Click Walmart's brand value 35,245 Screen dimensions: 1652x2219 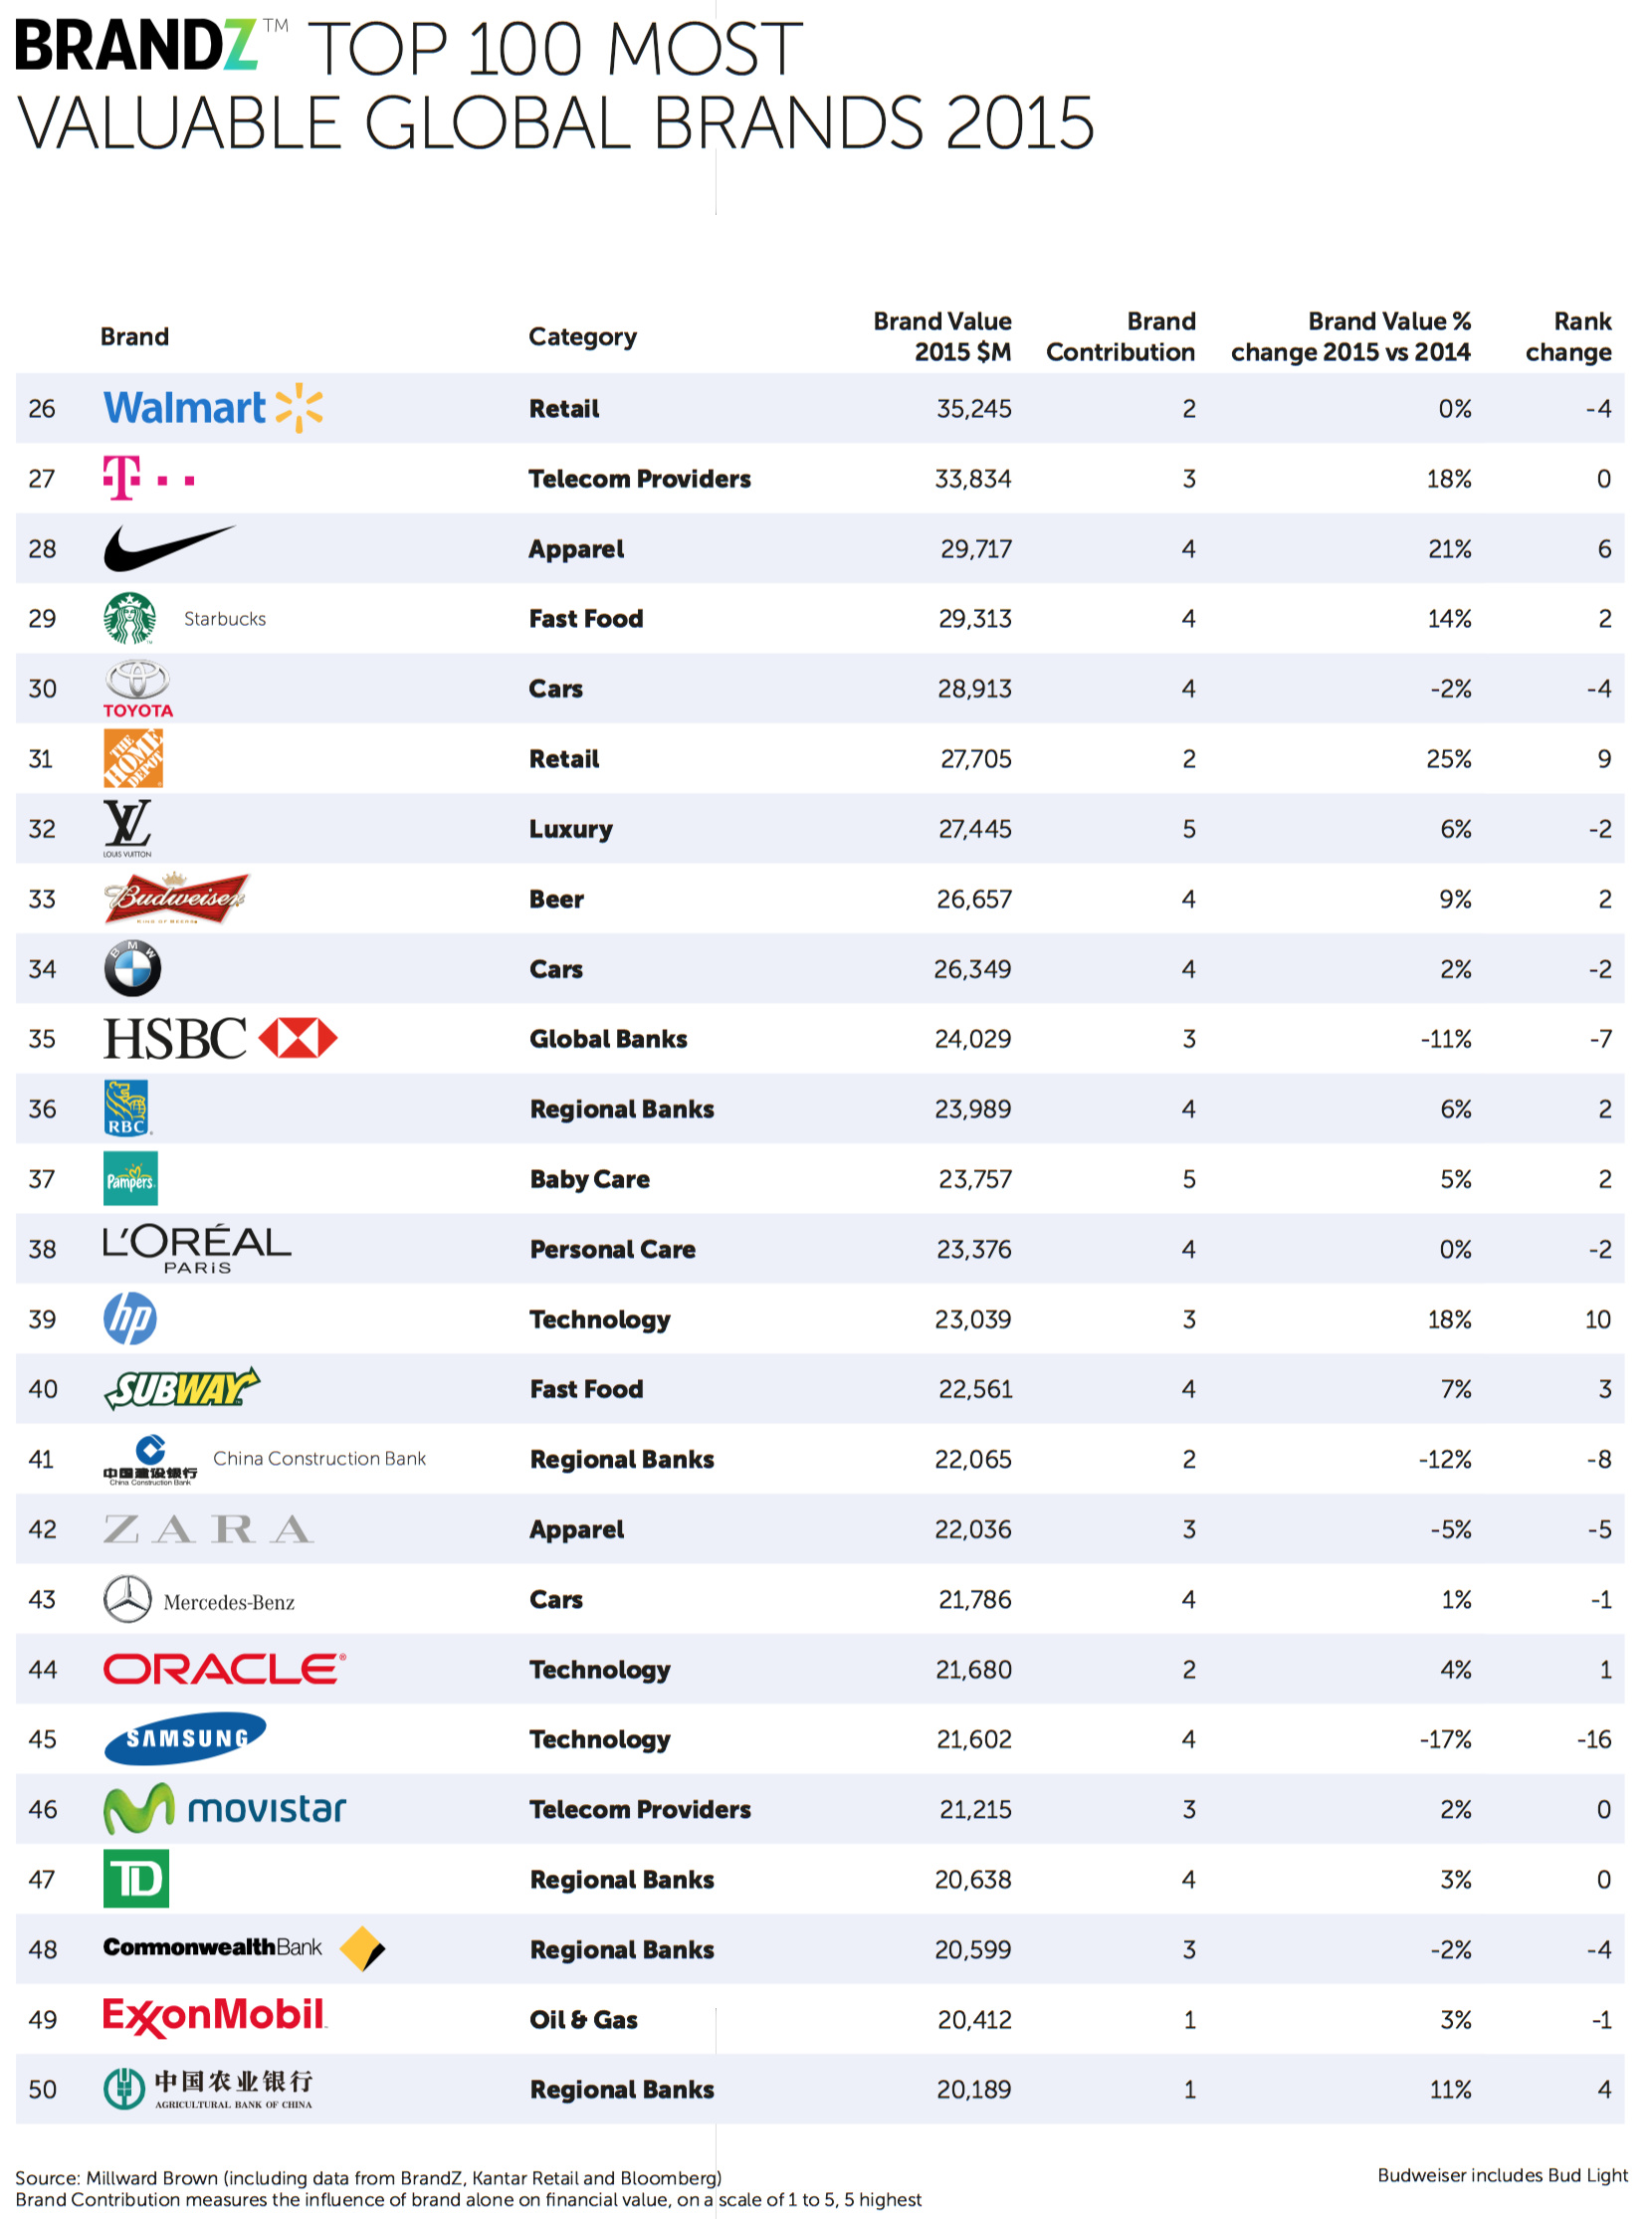click(x=973, y=409)
